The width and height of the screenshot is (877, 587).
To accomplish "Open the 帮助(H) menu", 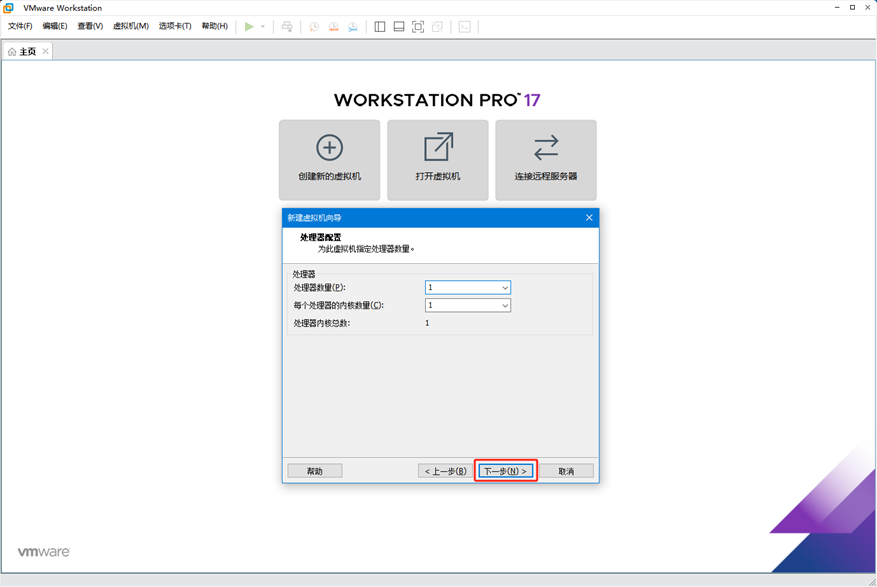I will tap(215, 26).
